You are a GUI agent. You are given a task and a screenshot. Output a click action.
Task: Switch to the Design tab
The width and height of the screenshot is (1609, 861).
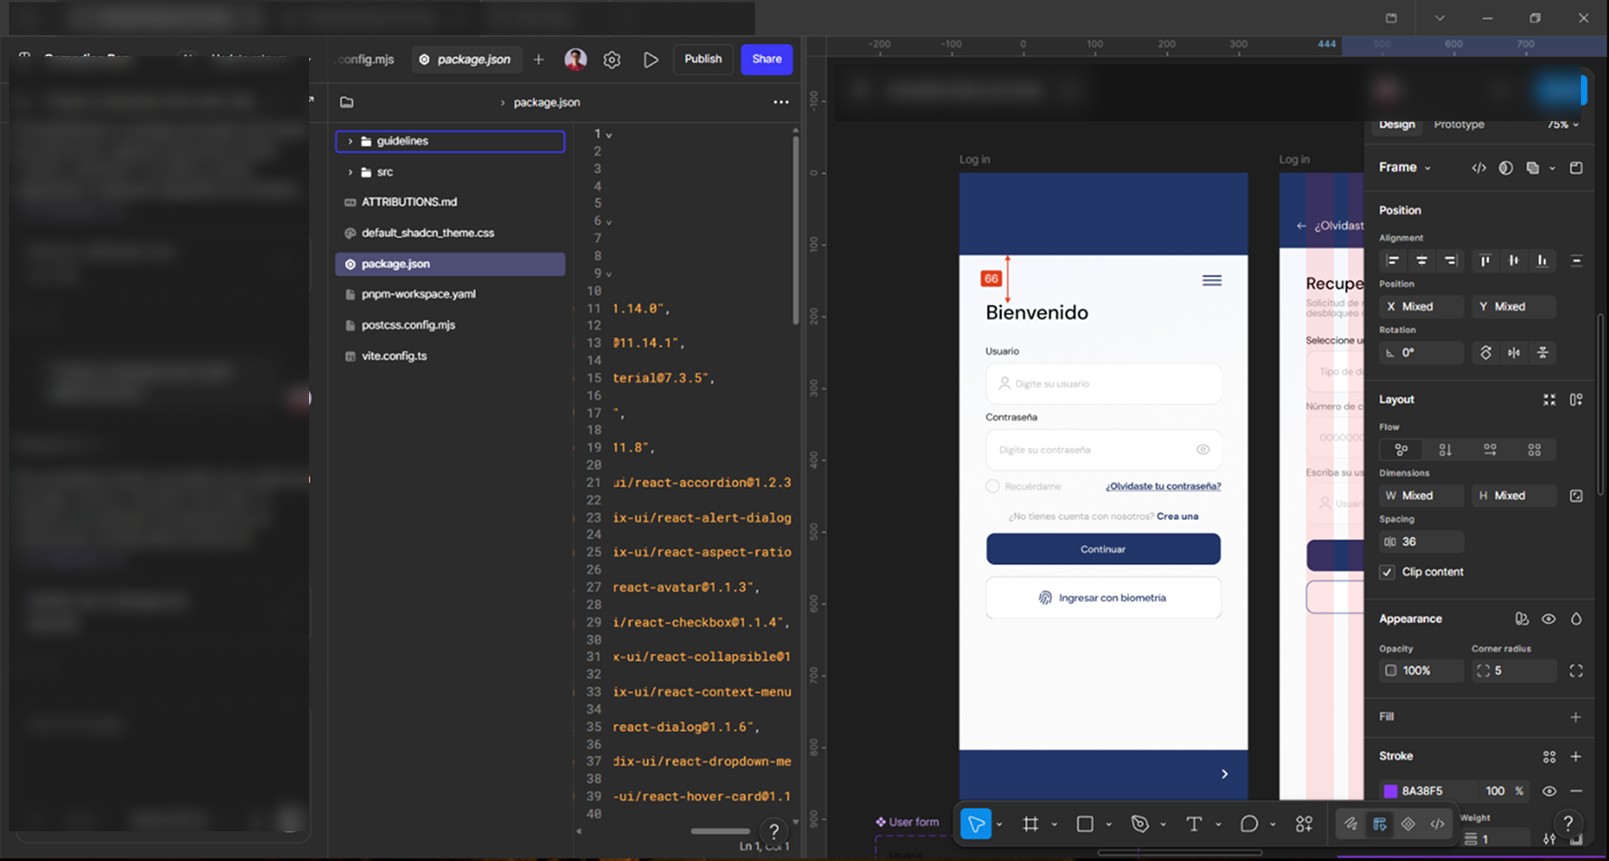(x=1397, y=125)
